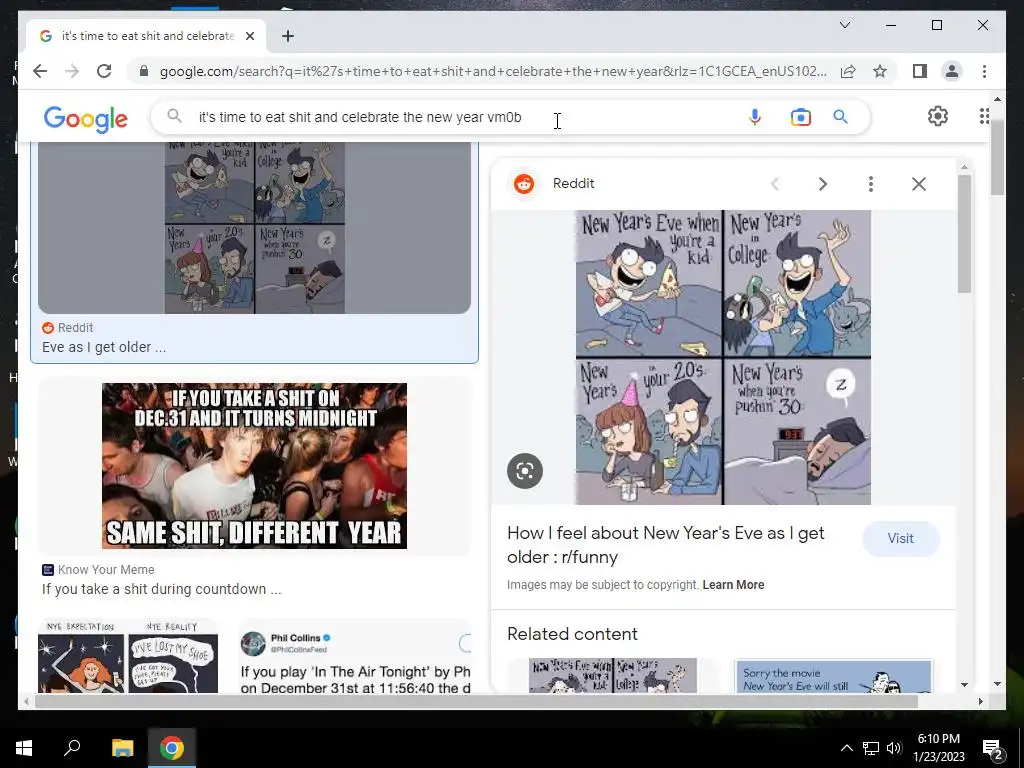Go to Google home via logo
The width and height of the screenshot is (1024, 768).
pos(86,118)
